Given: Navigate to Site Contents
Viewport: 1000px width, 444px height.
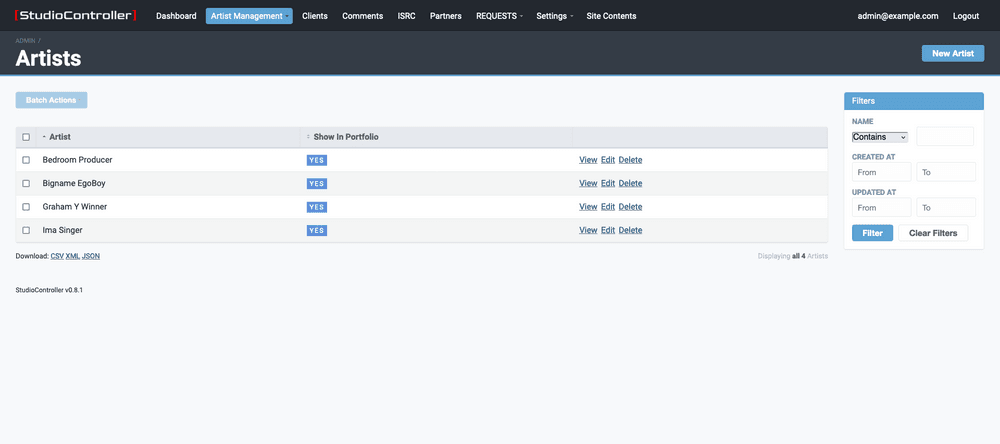Looking at the screenshot, I should tap(611, 16).
